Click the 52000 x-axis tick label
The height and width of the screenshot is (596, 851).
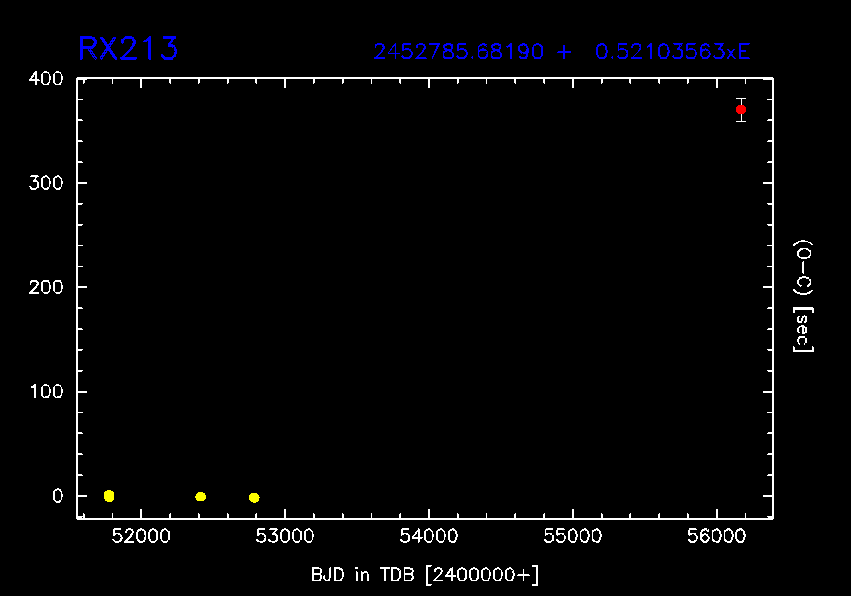point(140,538)
